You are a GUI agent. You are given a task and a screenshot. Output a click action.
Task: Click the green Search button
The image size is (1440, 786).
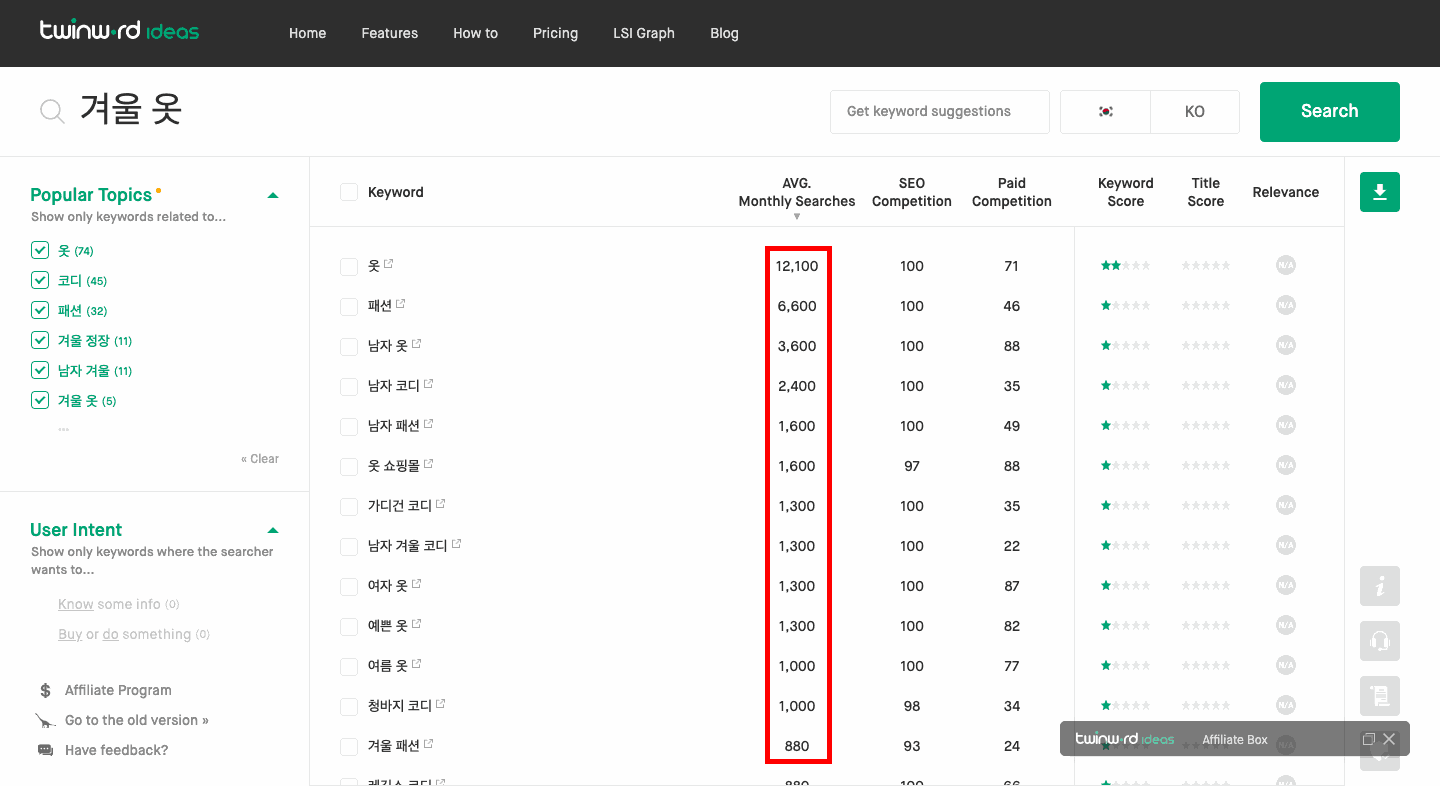pyautogui.click(x=1329, y=111)
